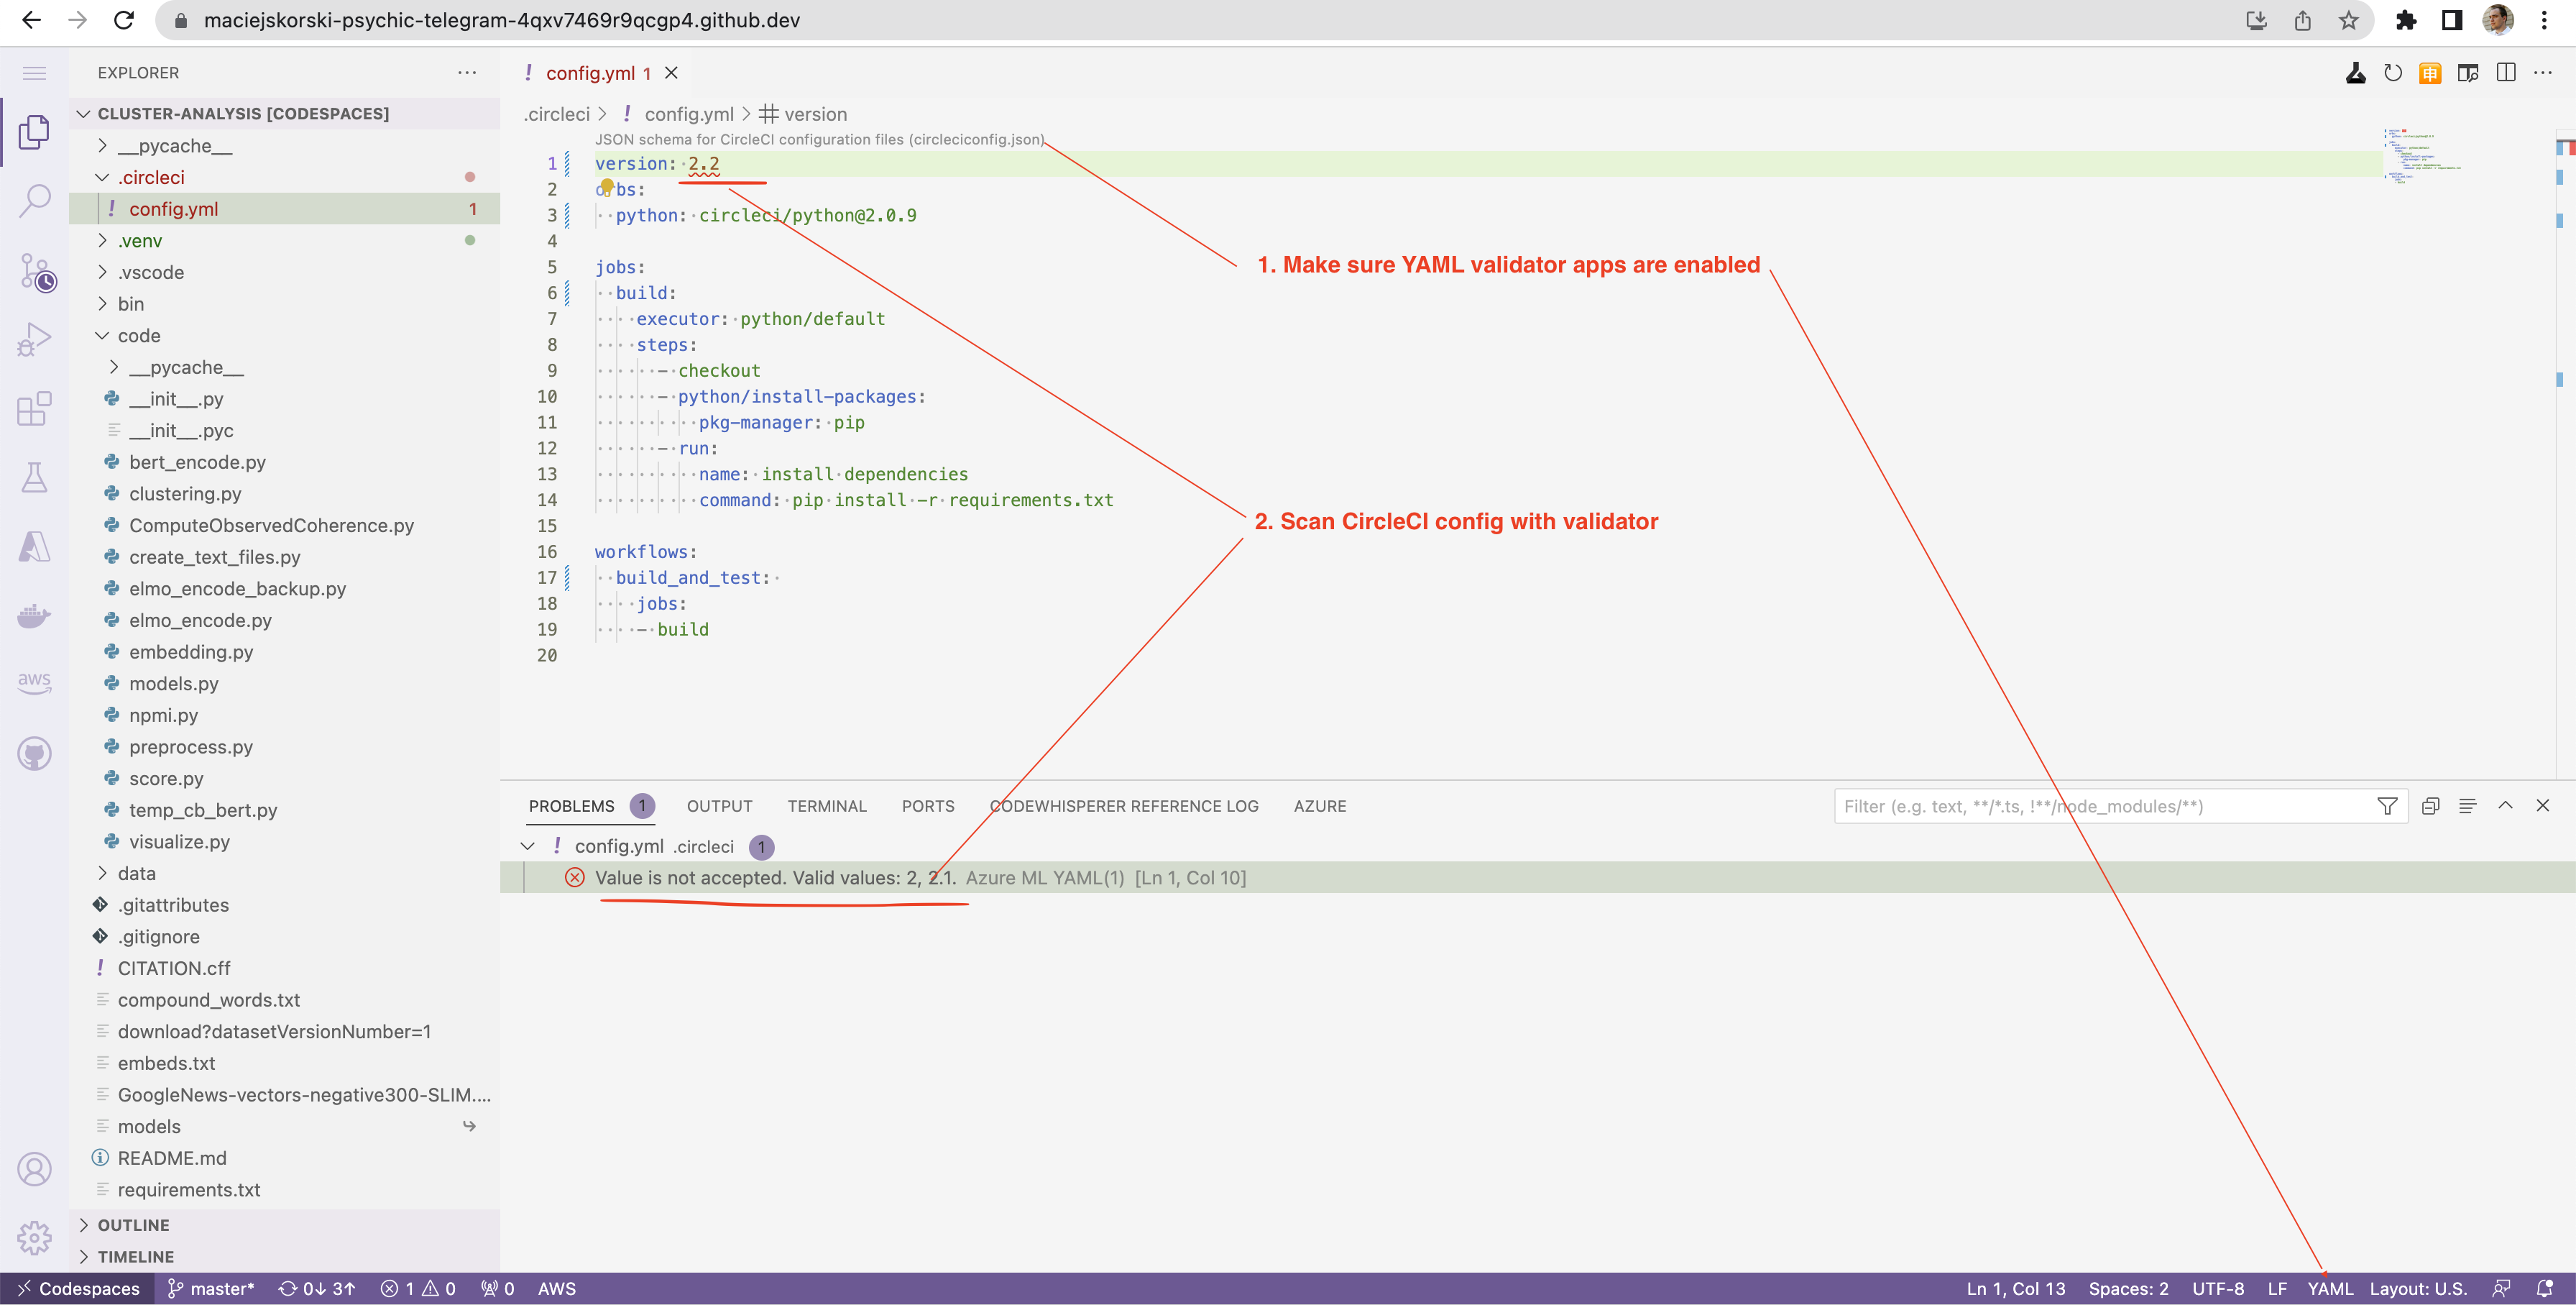Expand the OUTLINE section
Viewport: 2576px width, 1305px height.
(x=84, y=1225)
